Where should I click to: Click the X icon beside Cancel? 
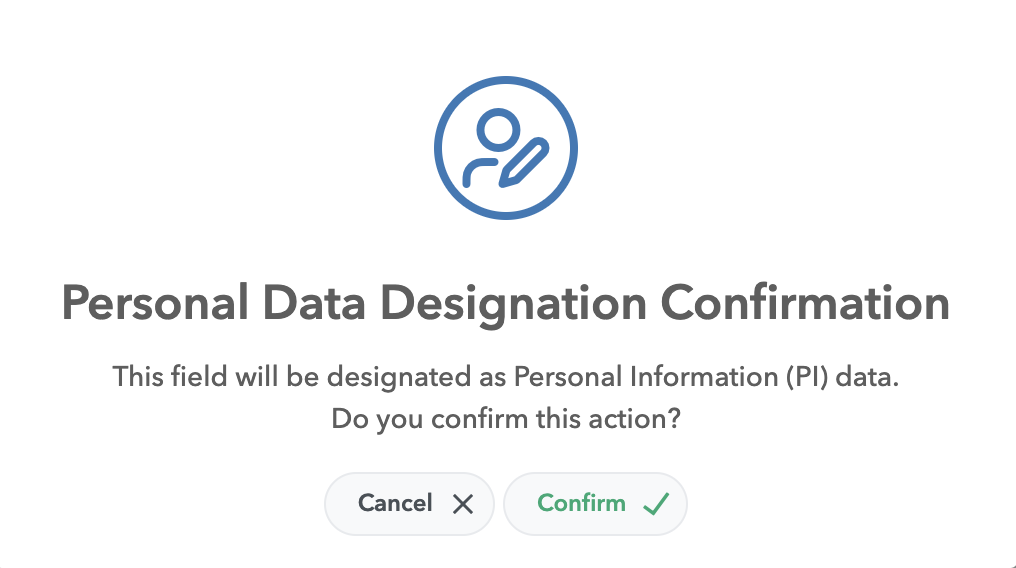463,504
